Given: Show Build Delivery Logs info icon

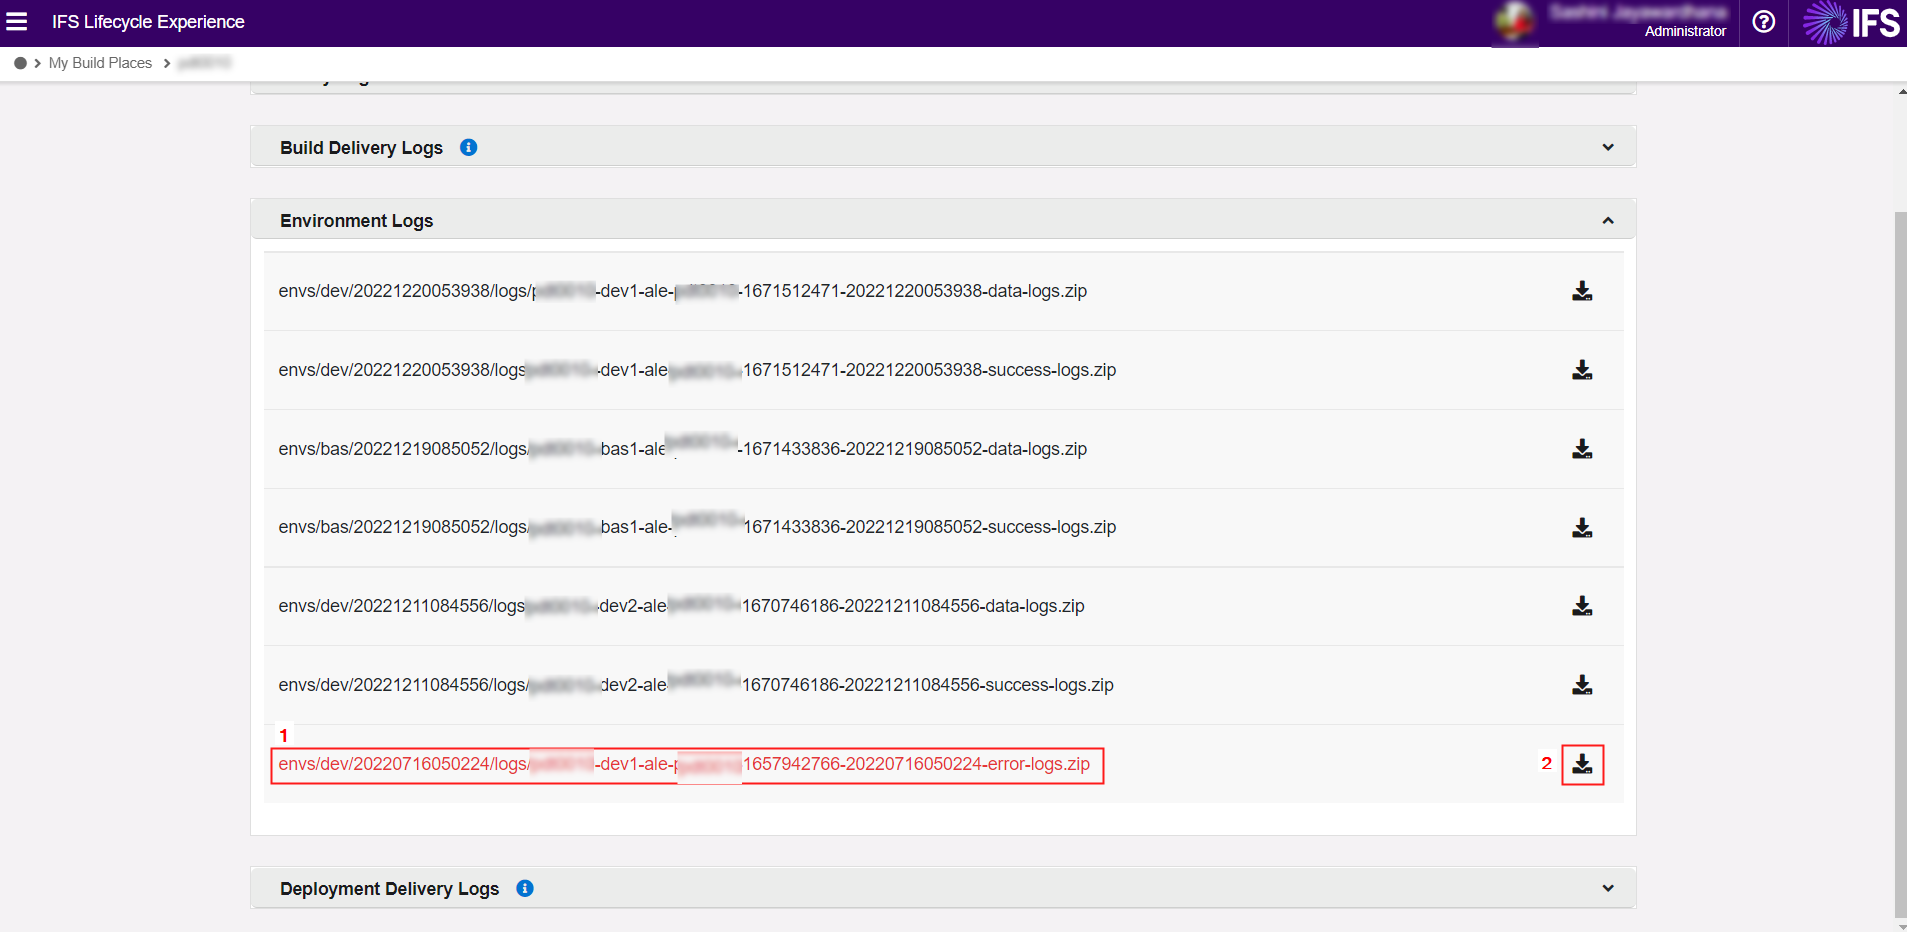Looking at the screenshot, I should (468, 147).
